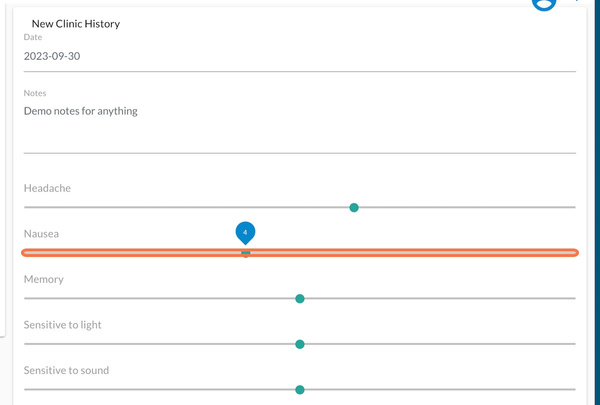
Task: Click into the Notes text area
Action: pos(300,126)
